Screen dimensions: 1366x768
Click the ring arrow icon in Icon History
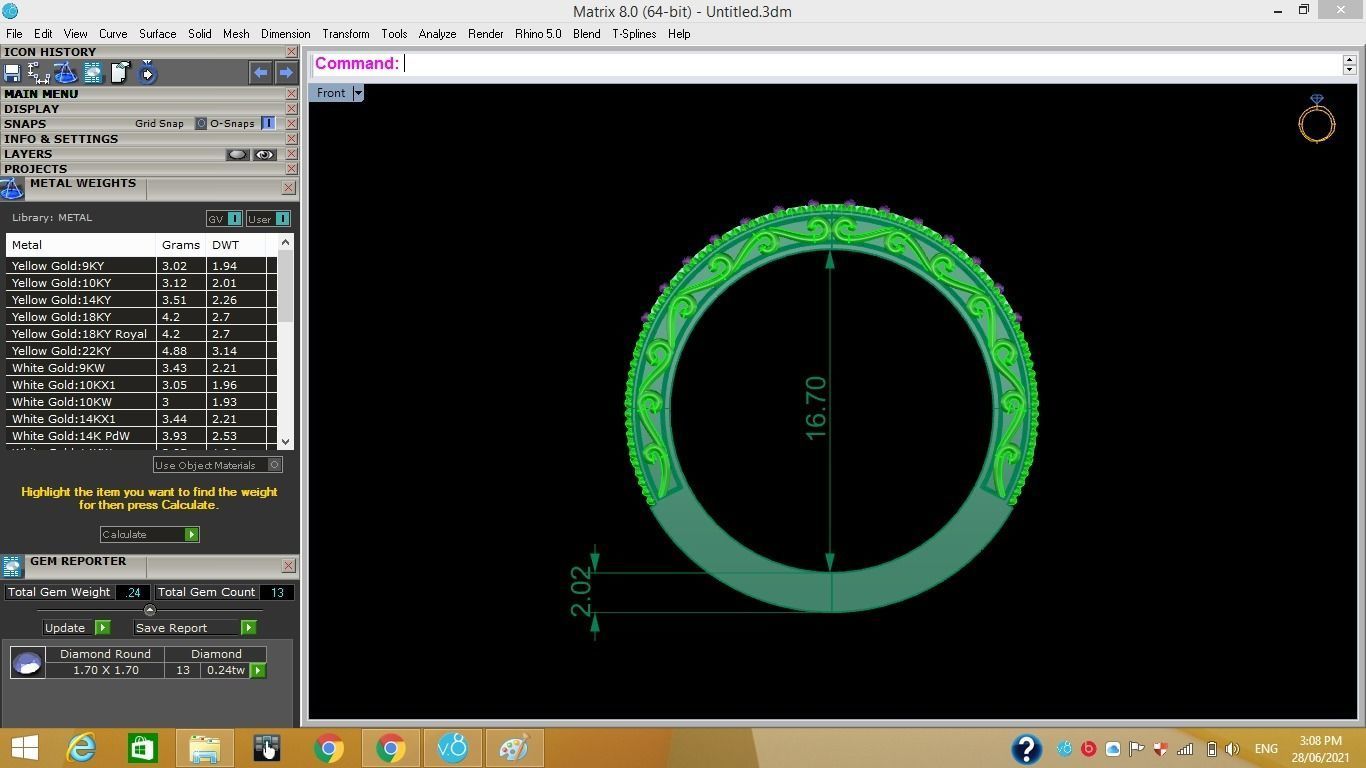coord(147,73)
